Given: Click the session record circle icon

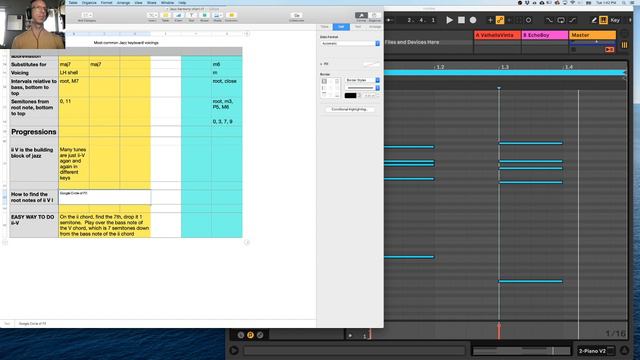Looking at the screenshot, I should (528, 20).
